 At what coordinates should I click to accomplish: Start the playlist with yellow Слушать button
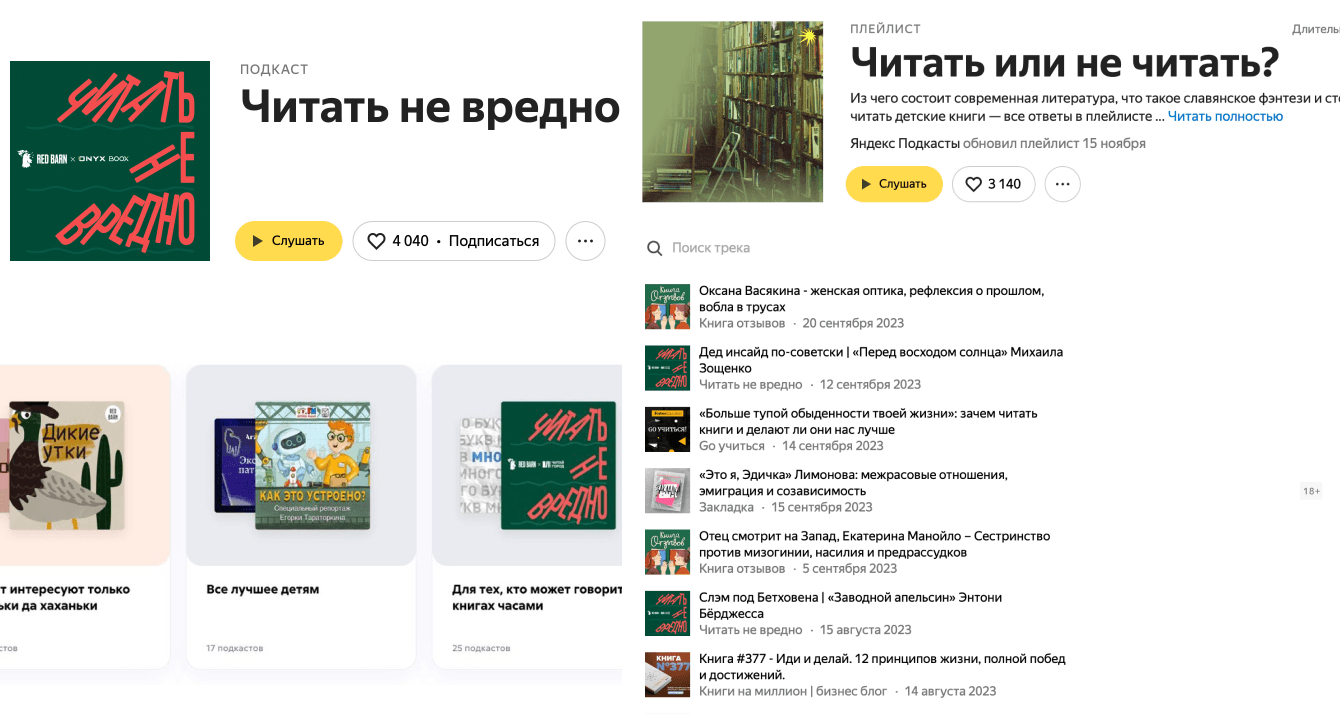pyautogui.click(x=894, y=184)
